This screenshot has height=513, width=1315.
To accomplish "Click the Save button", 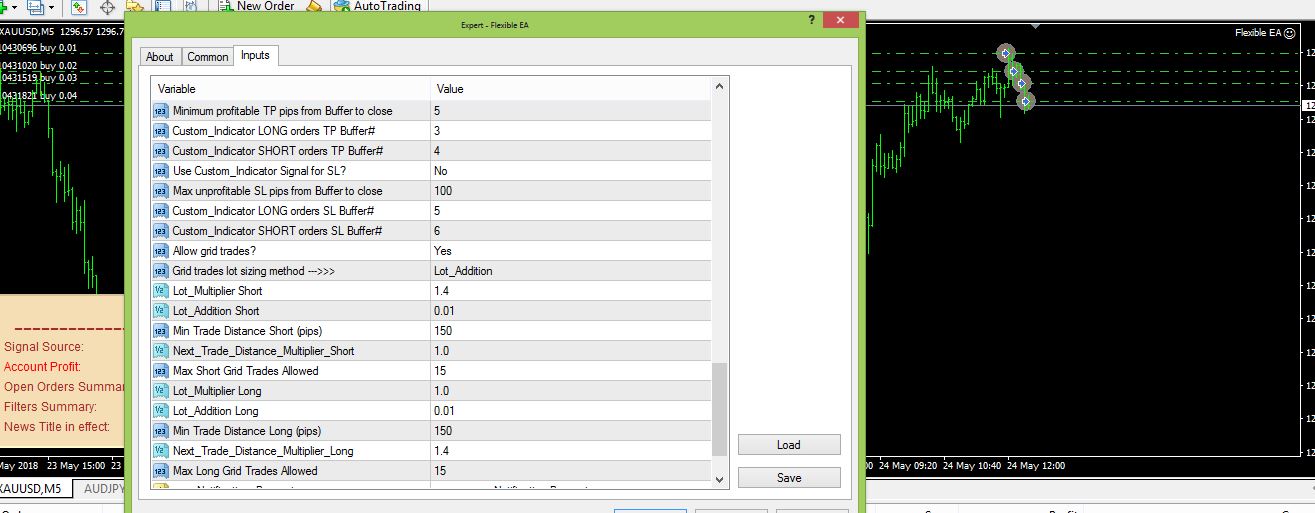I will pyautogui.click(x=789, y=478).
